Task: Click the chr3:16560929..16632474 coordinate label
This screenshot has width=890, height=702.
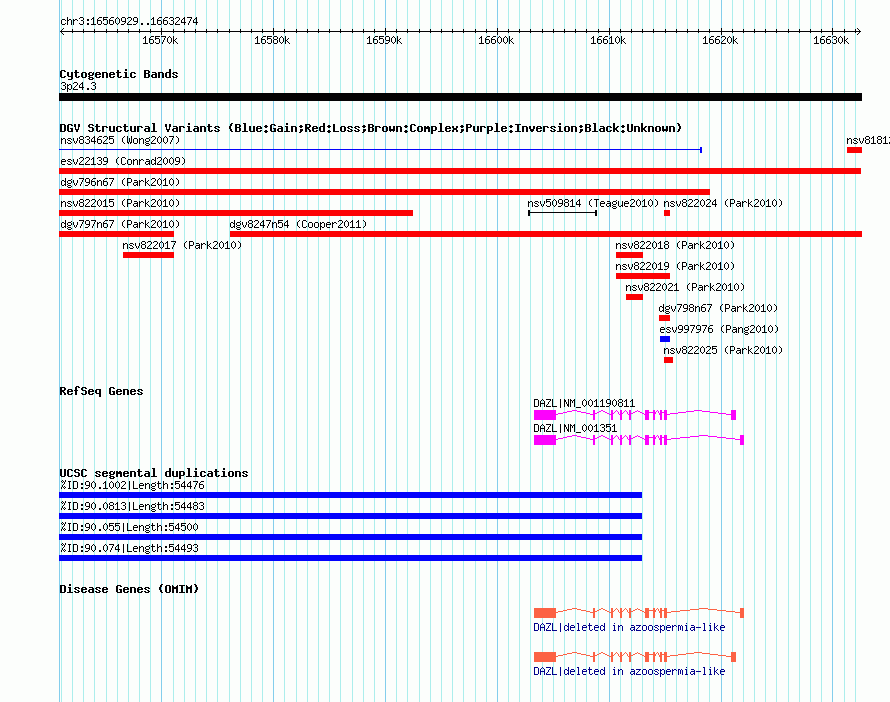Action: point(129,21)
